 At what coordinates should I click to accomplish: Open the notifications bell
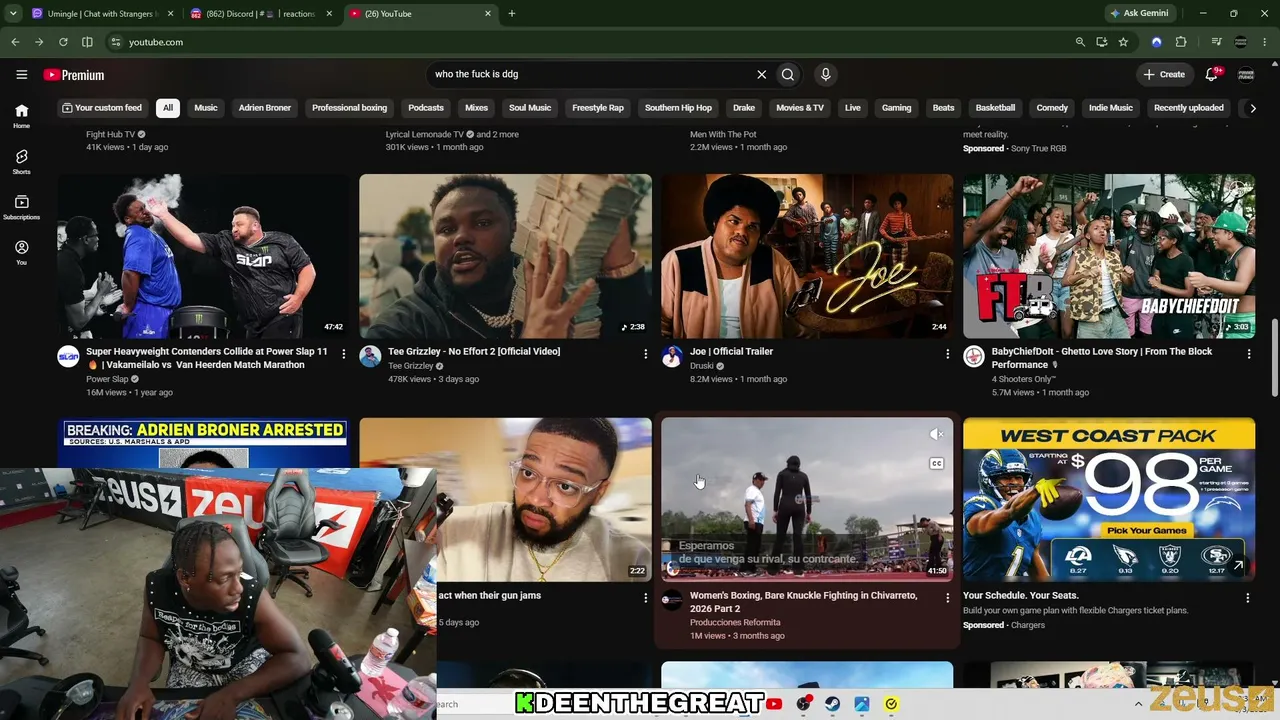tap(1212, 74)
